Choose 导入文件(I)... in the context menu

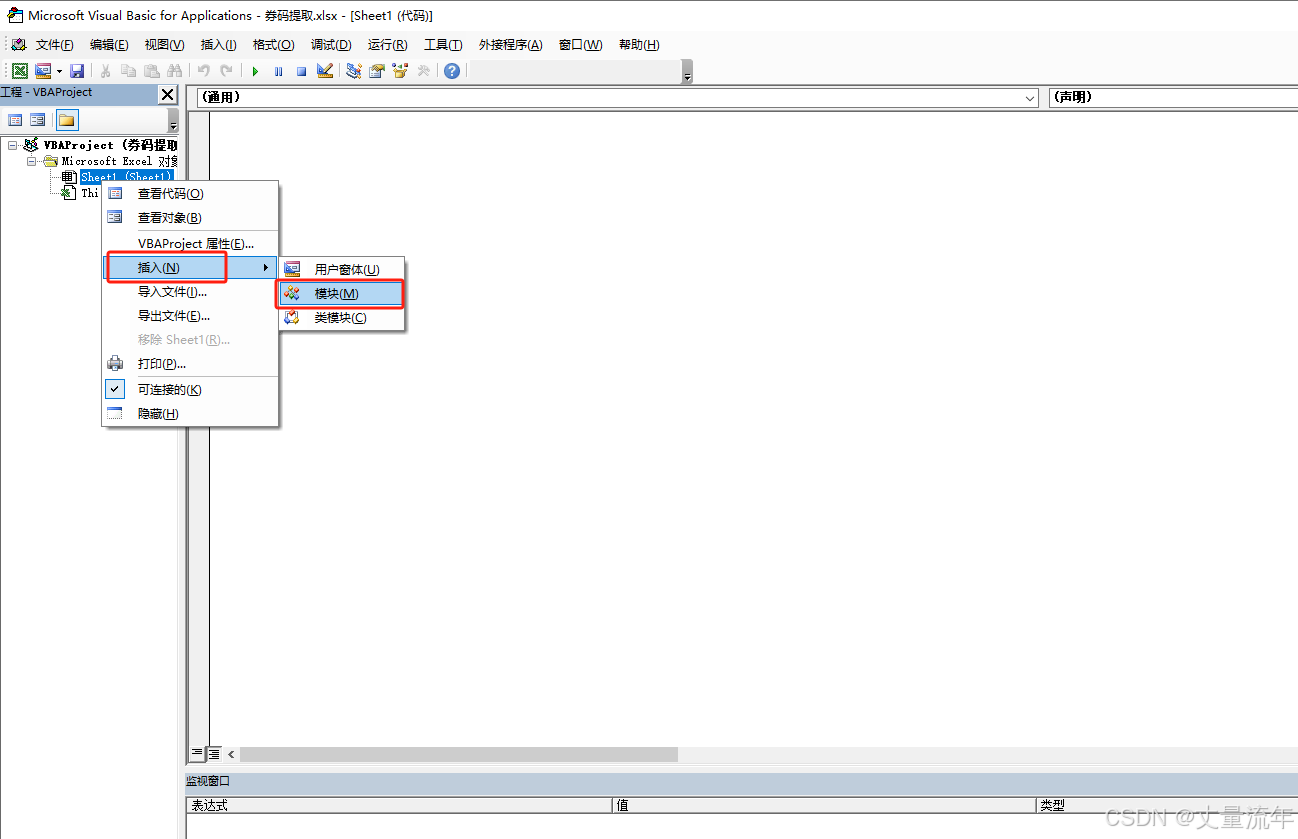pos(190,292)
